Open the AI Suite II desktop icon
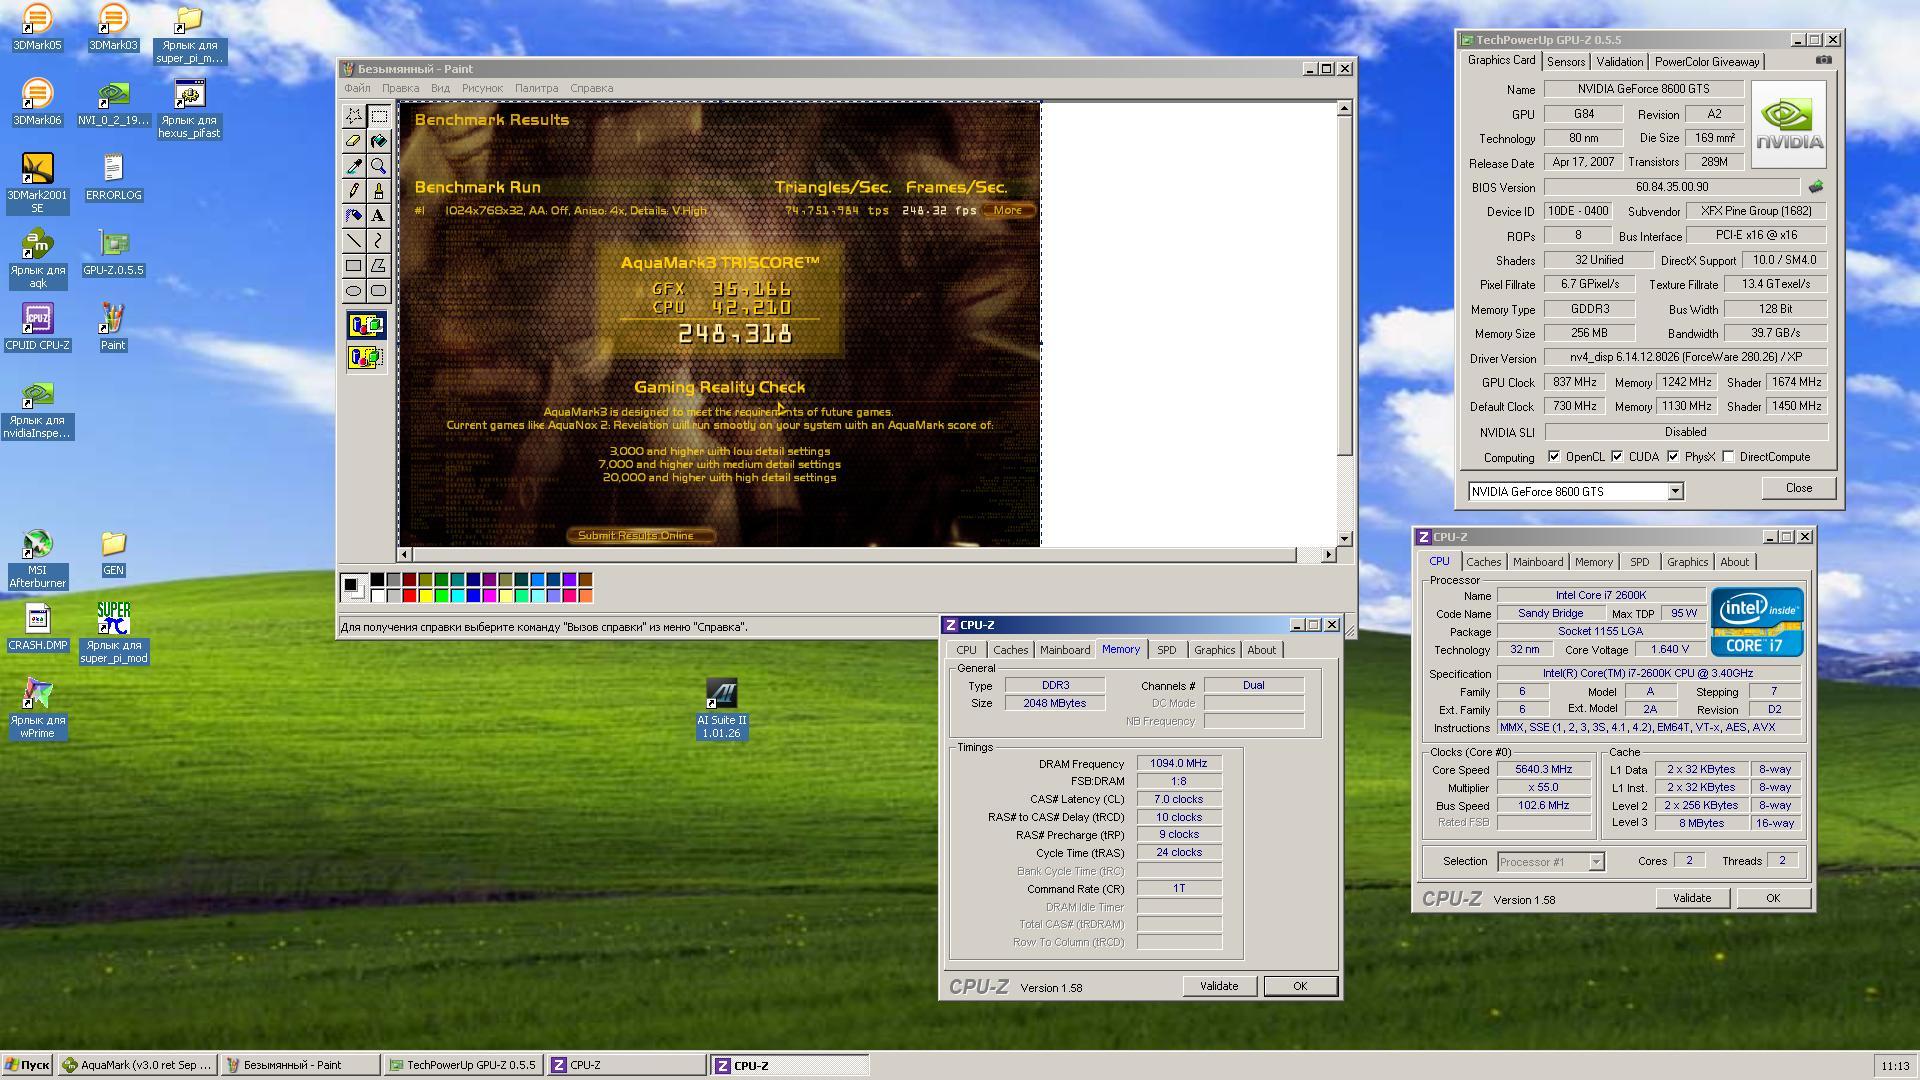This screenshot has height=1080, width=1920. 721,709
